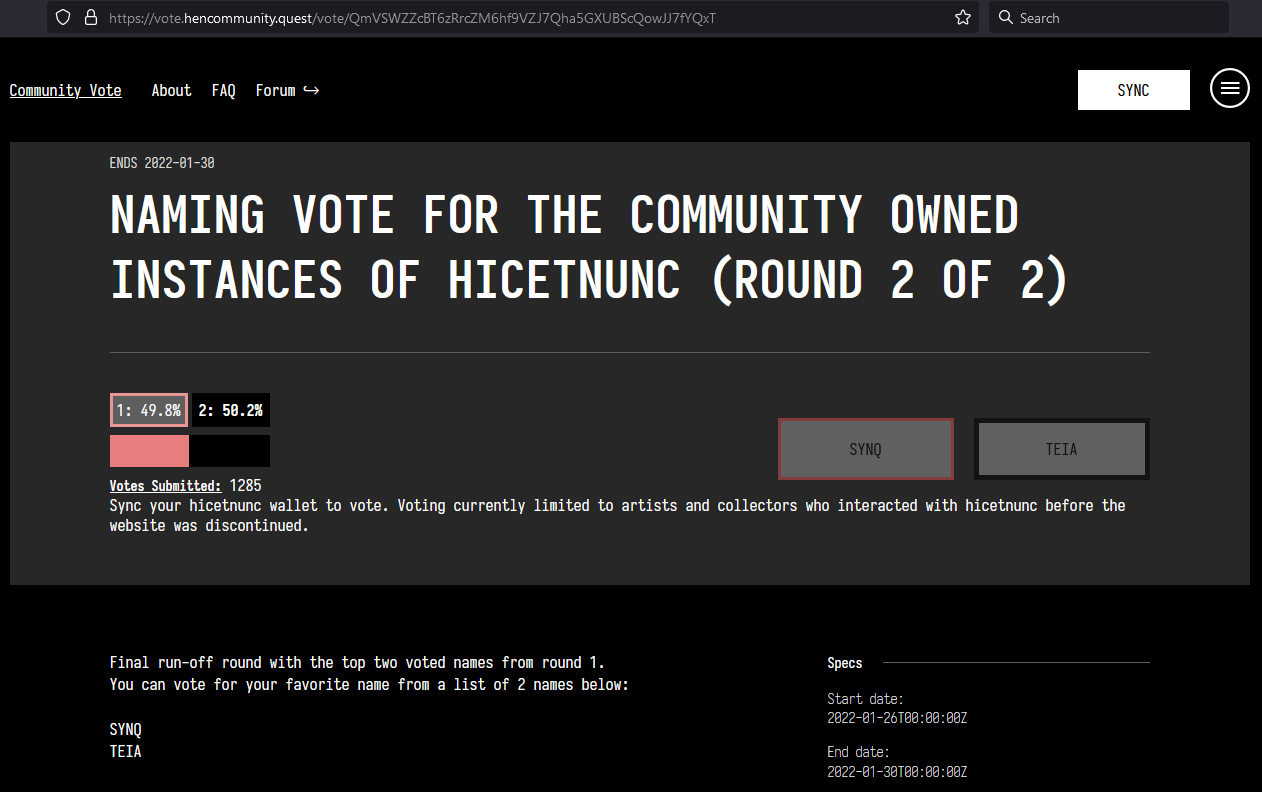Click the 'Start date:' label
Image resolution: width=1262 pixels, height=792 pixels.
point(865,699)
